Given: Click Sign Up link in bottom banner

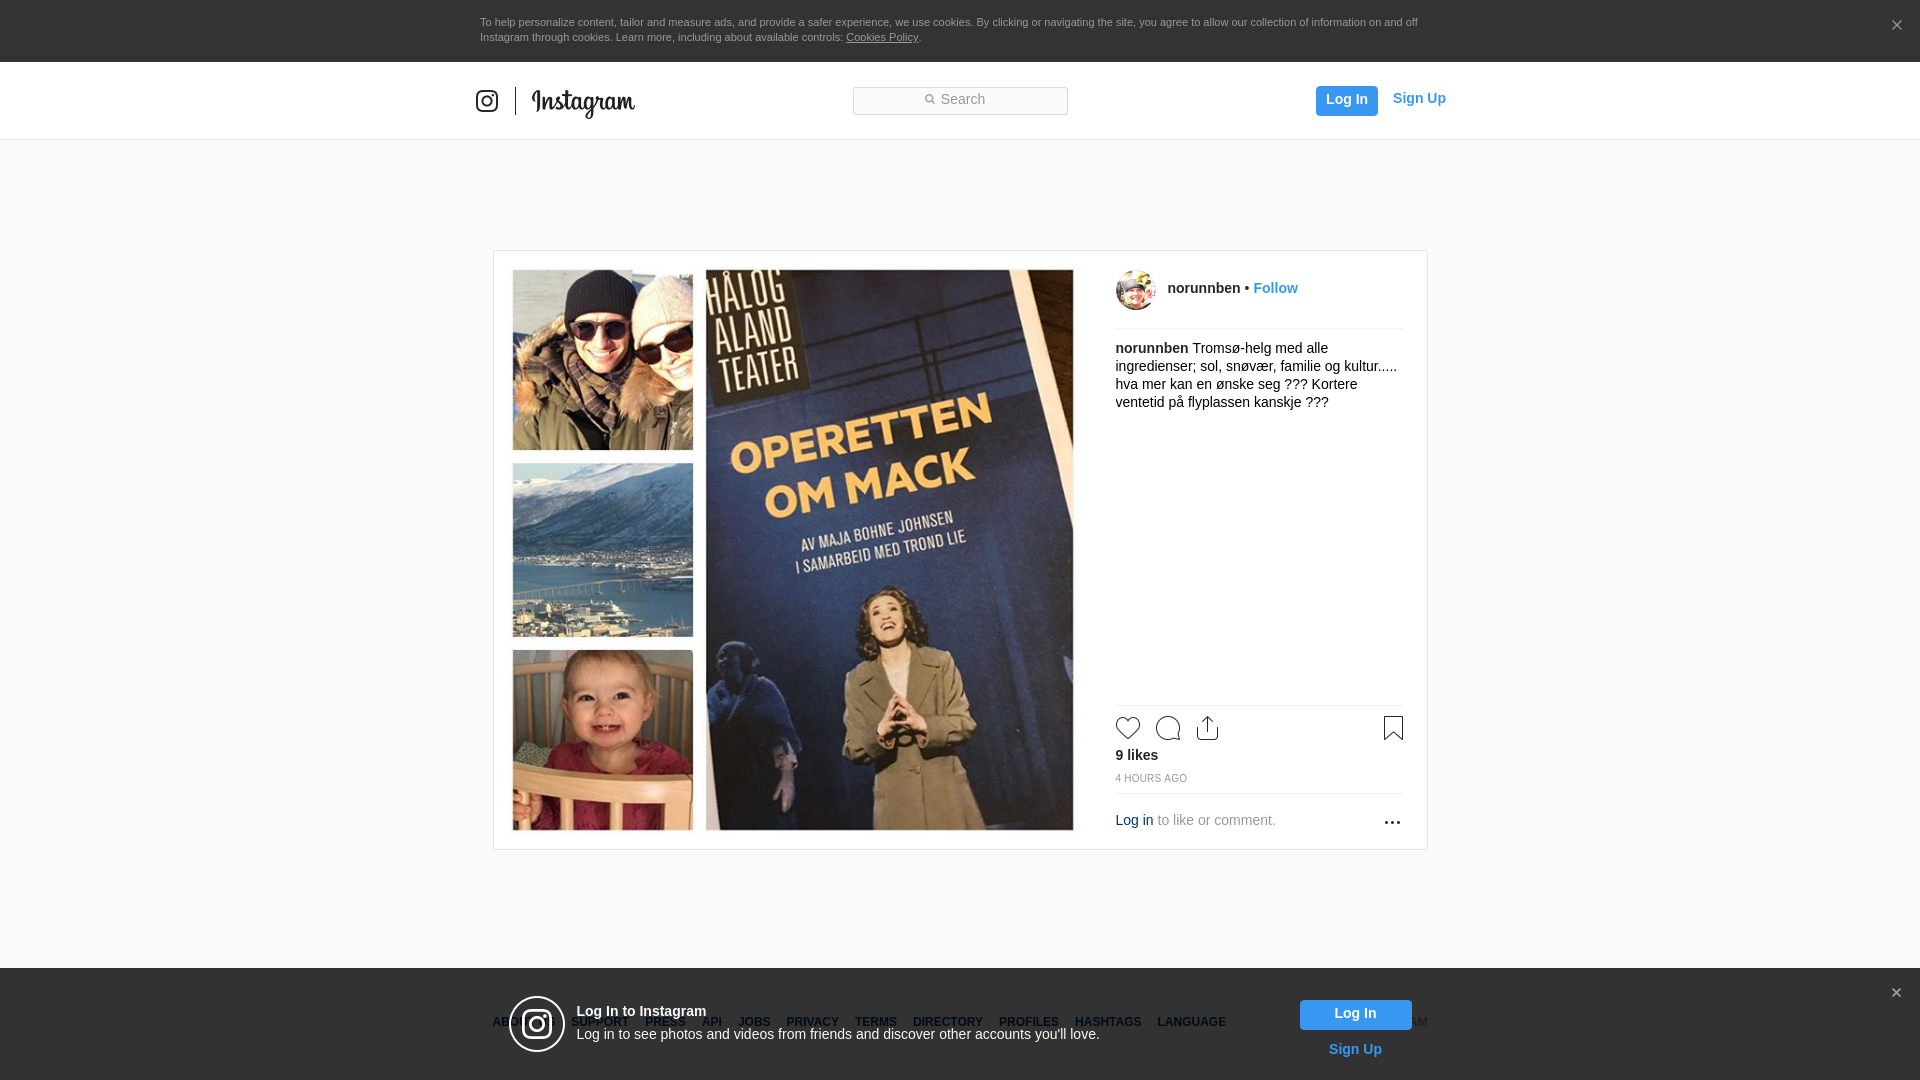Looking at the screenshot, I should click(x=1355, y=1049).
